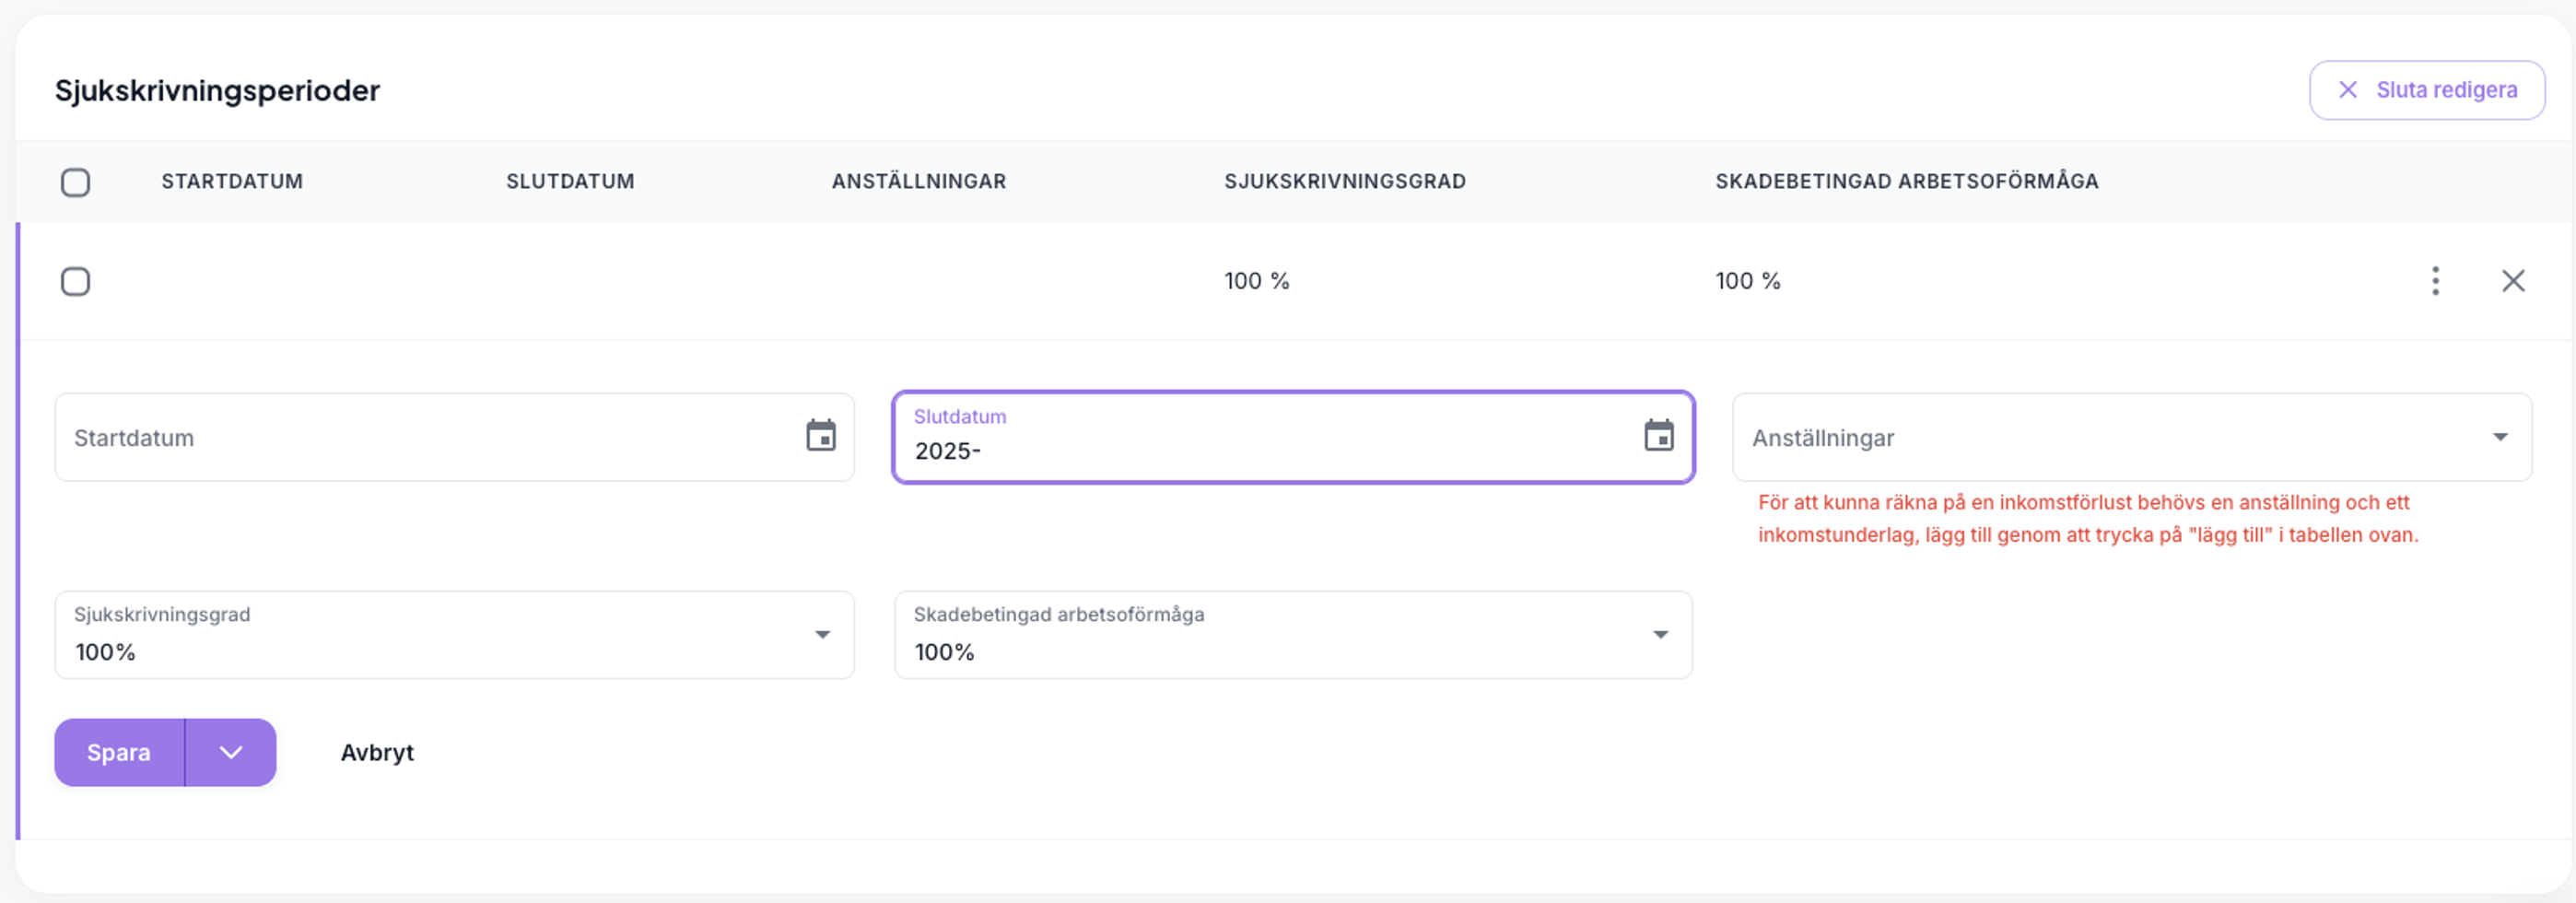
Task: Tick the checkbox for the 100 % row
Action: (x=76, y=281)
